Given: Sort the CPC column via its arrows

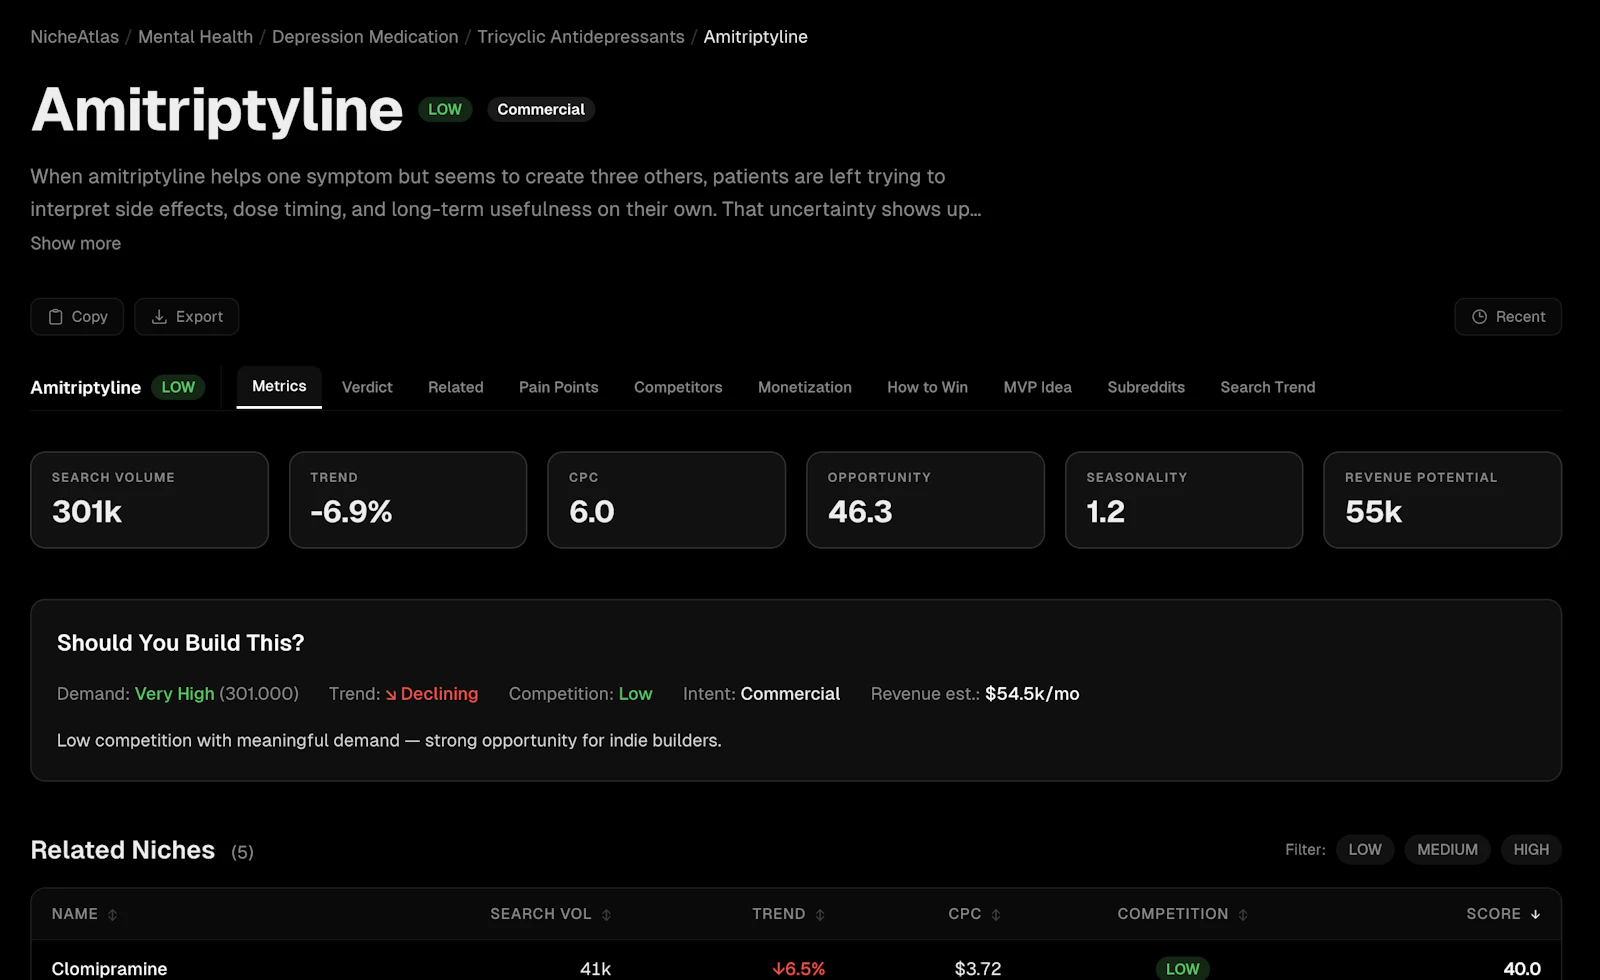Looking at the screenshot, I should coord(996,915).
